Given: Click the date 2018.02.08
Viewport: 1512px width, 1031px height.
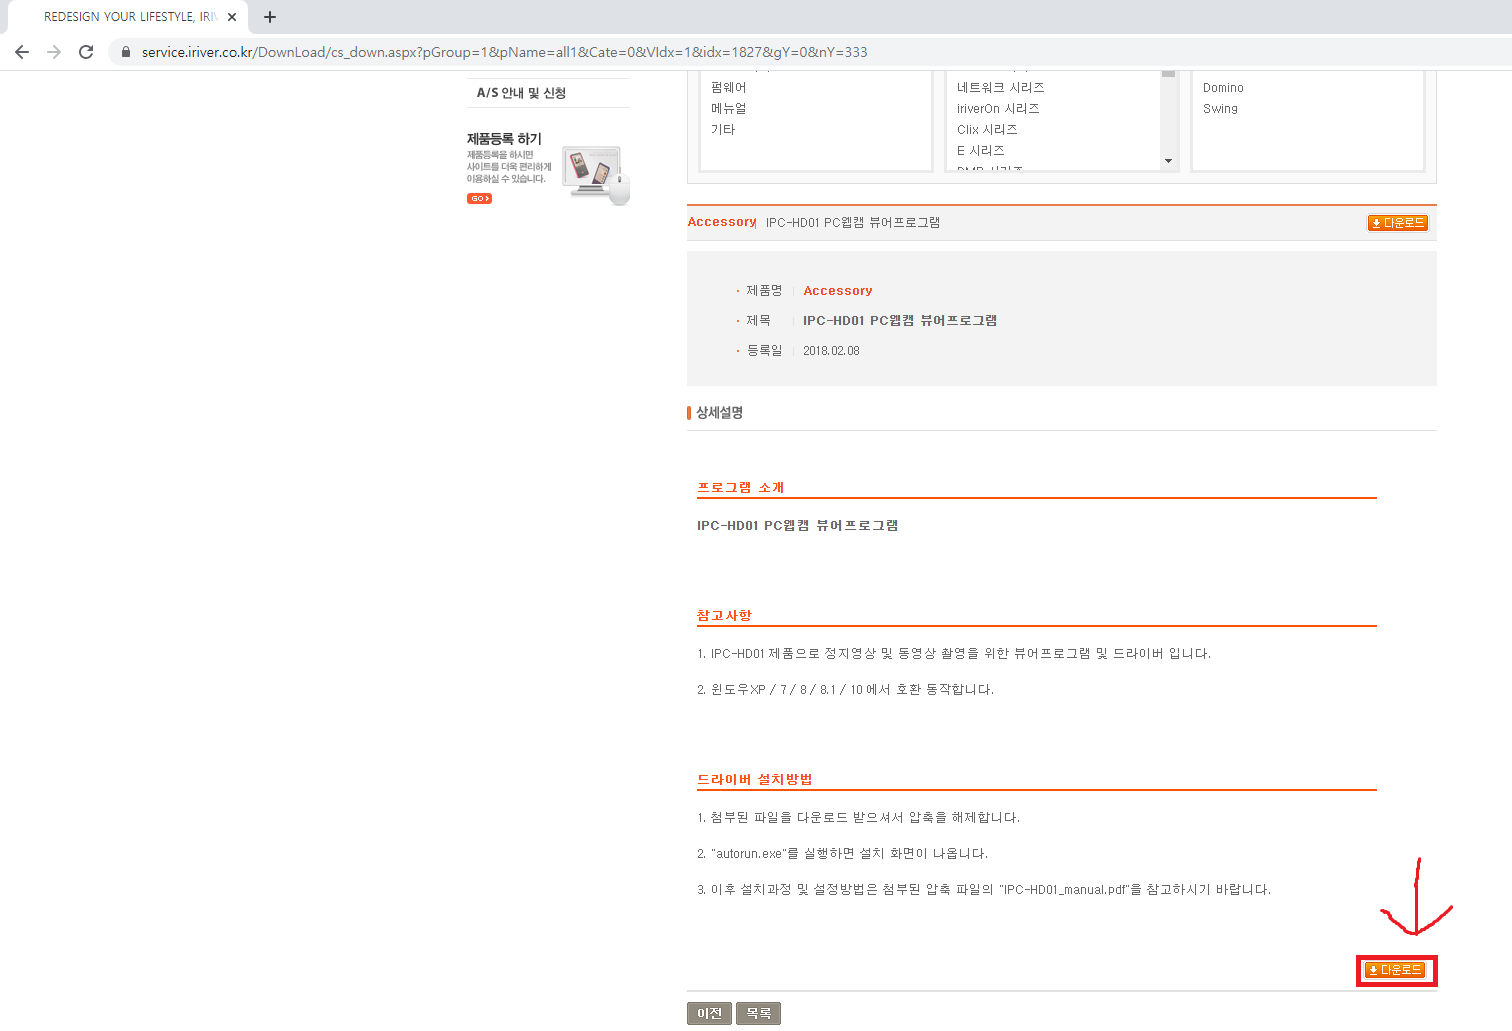Looking at the screenshot, I should 831,351.
